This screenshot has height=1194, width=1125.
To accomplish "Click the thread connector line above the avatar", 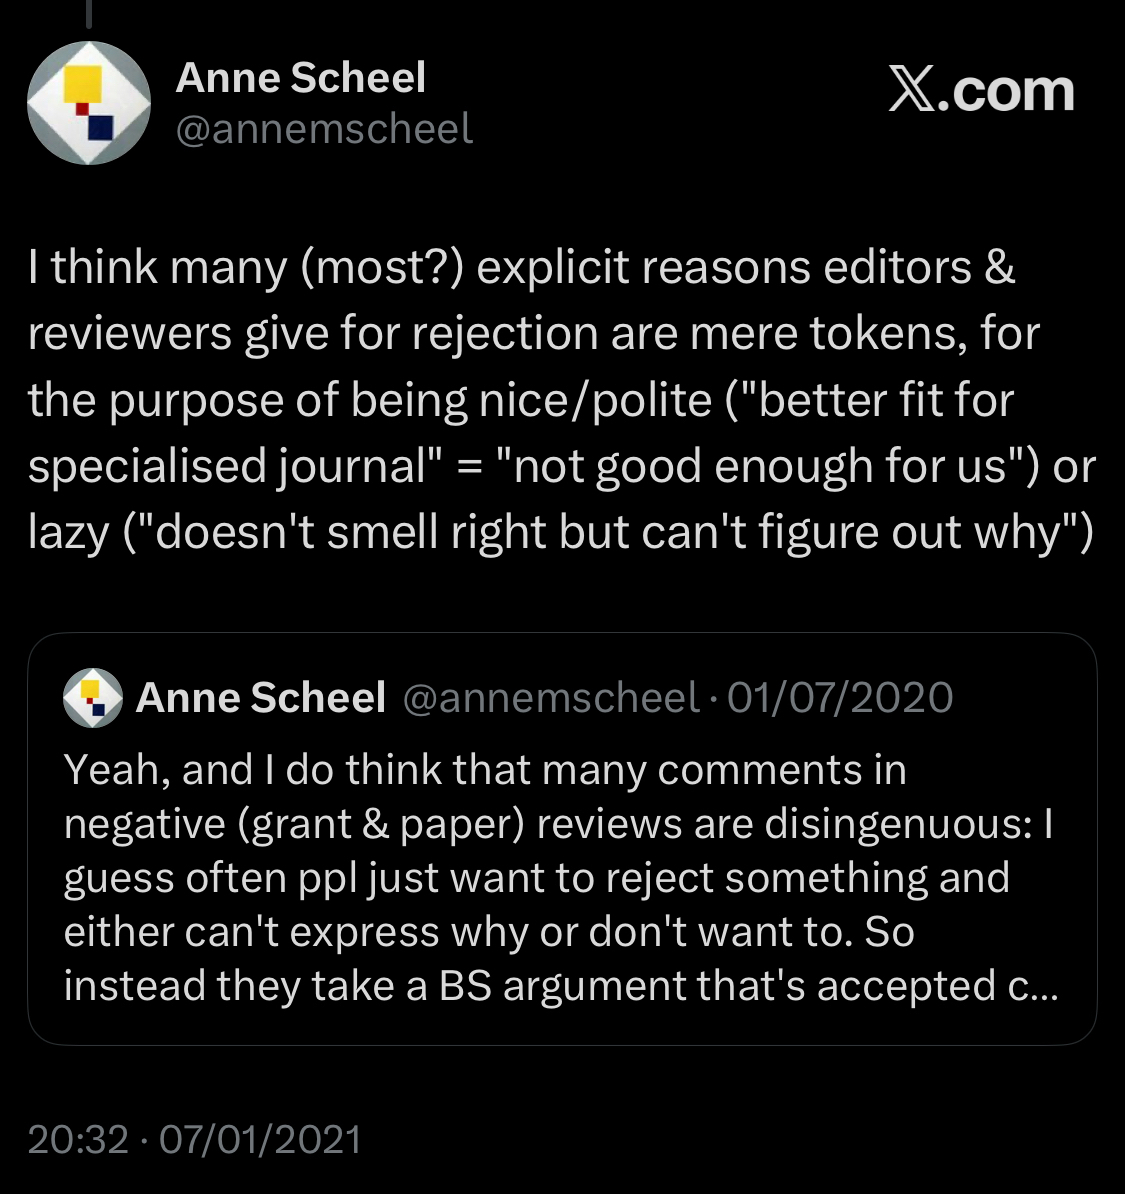I will (x=89, y=12).
